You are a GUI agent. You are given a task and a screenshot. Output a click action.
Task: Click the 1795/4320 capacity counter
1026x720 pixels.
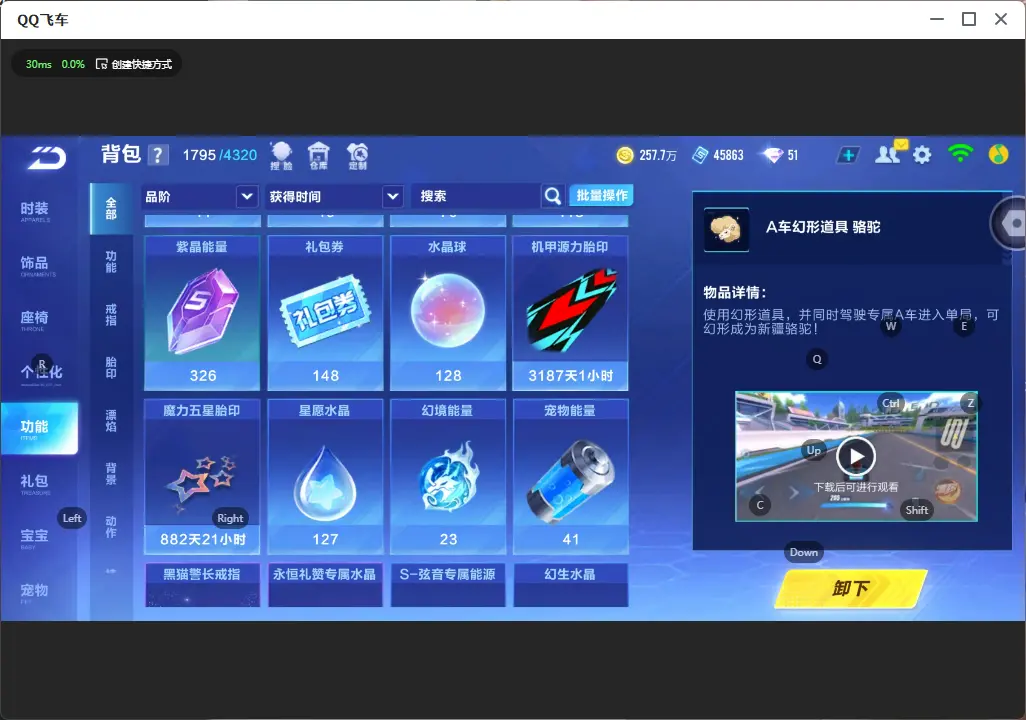point(220,155)
